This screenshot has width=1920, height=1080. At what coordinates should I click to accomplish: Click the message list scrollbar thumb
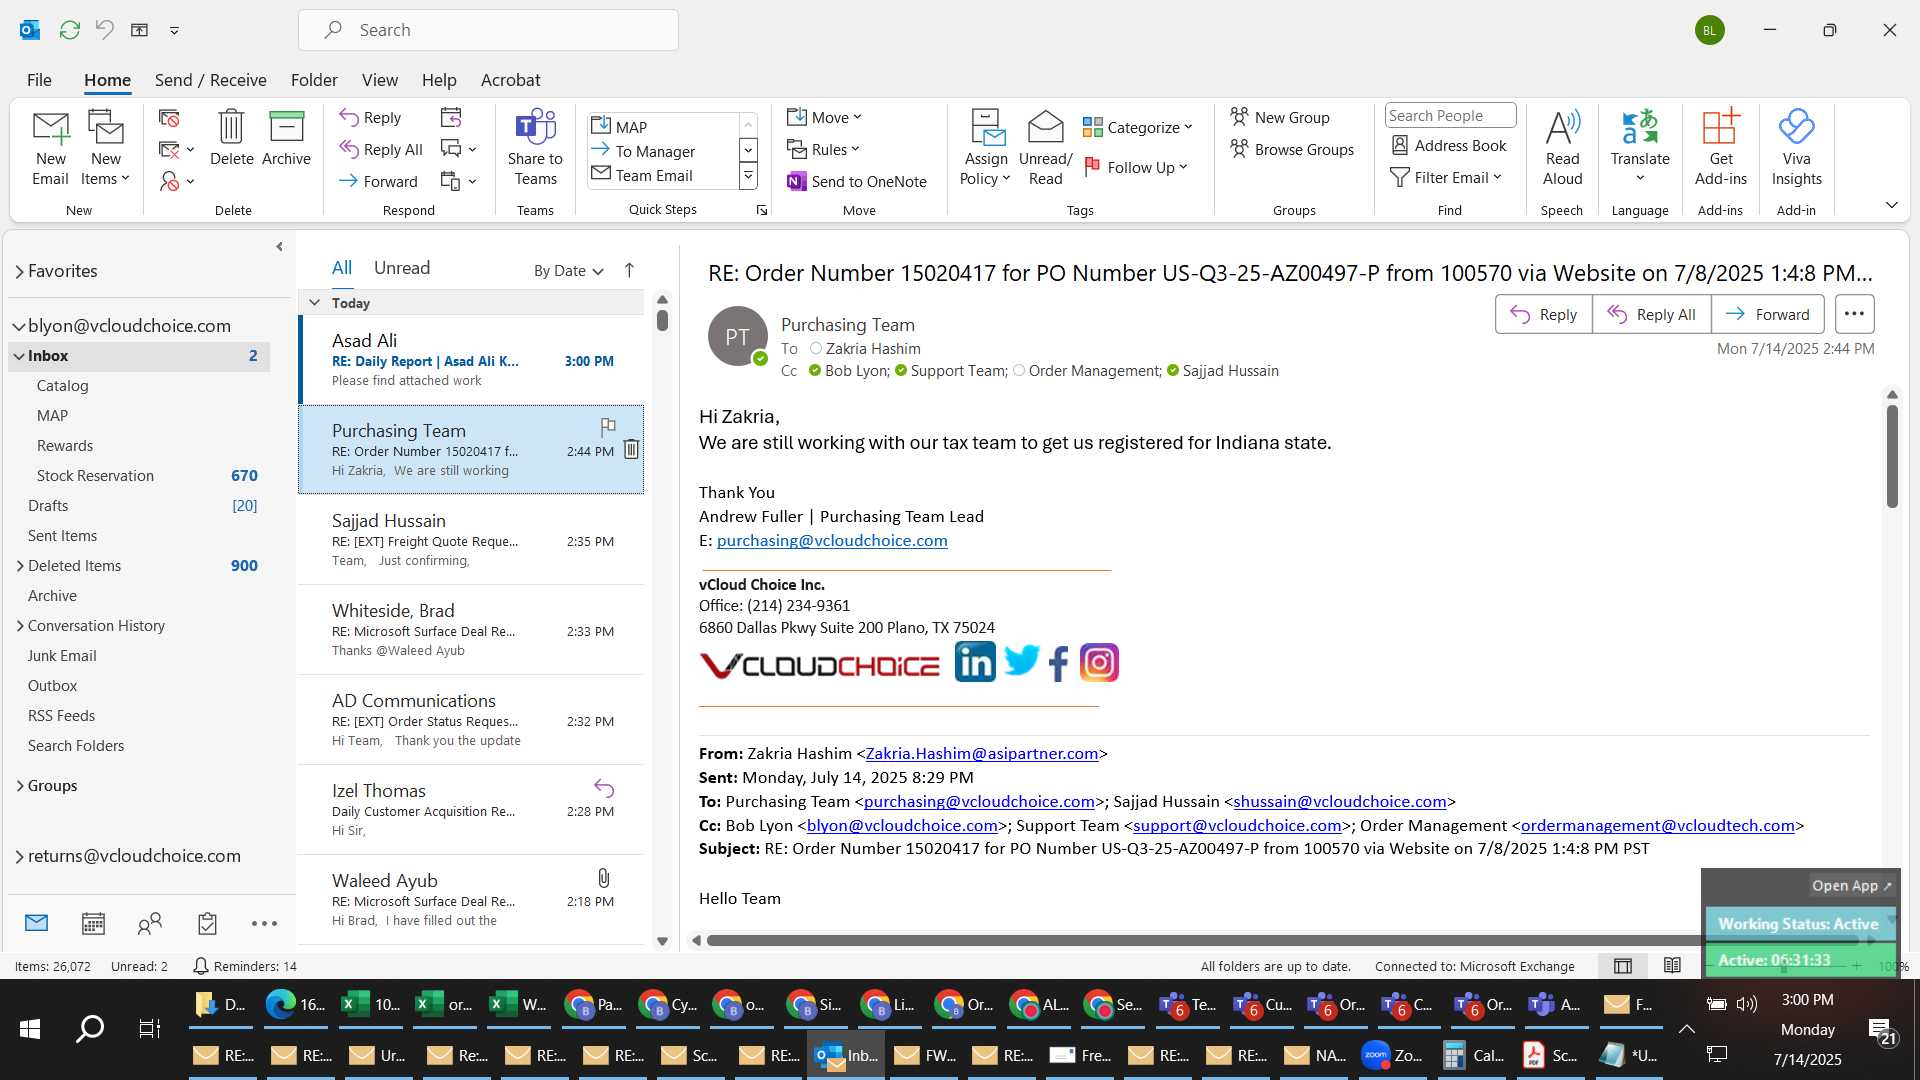coord(662,320)
